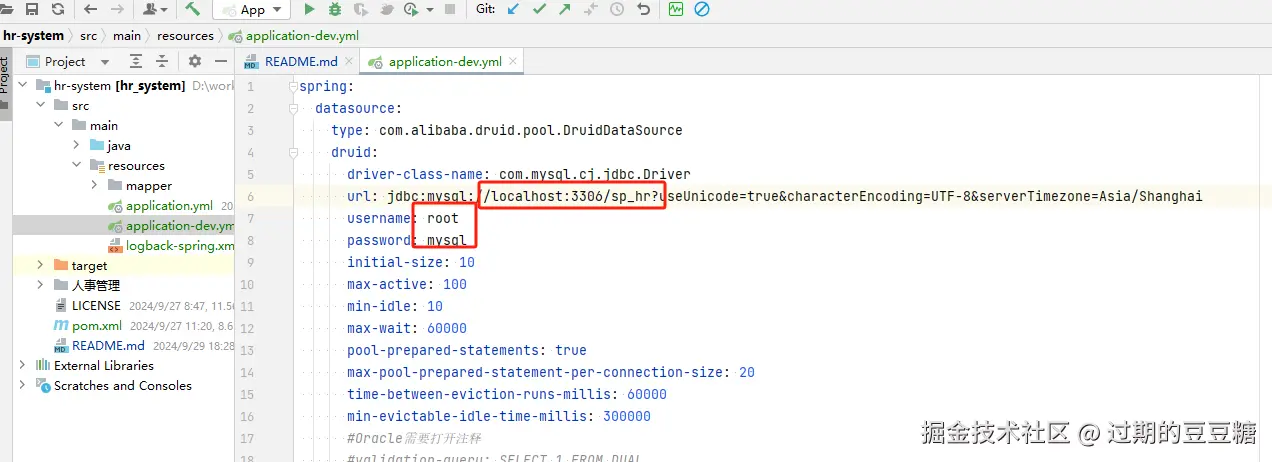Run with coverage using the shield icon

pyautogui.click(x=361, y=9)
